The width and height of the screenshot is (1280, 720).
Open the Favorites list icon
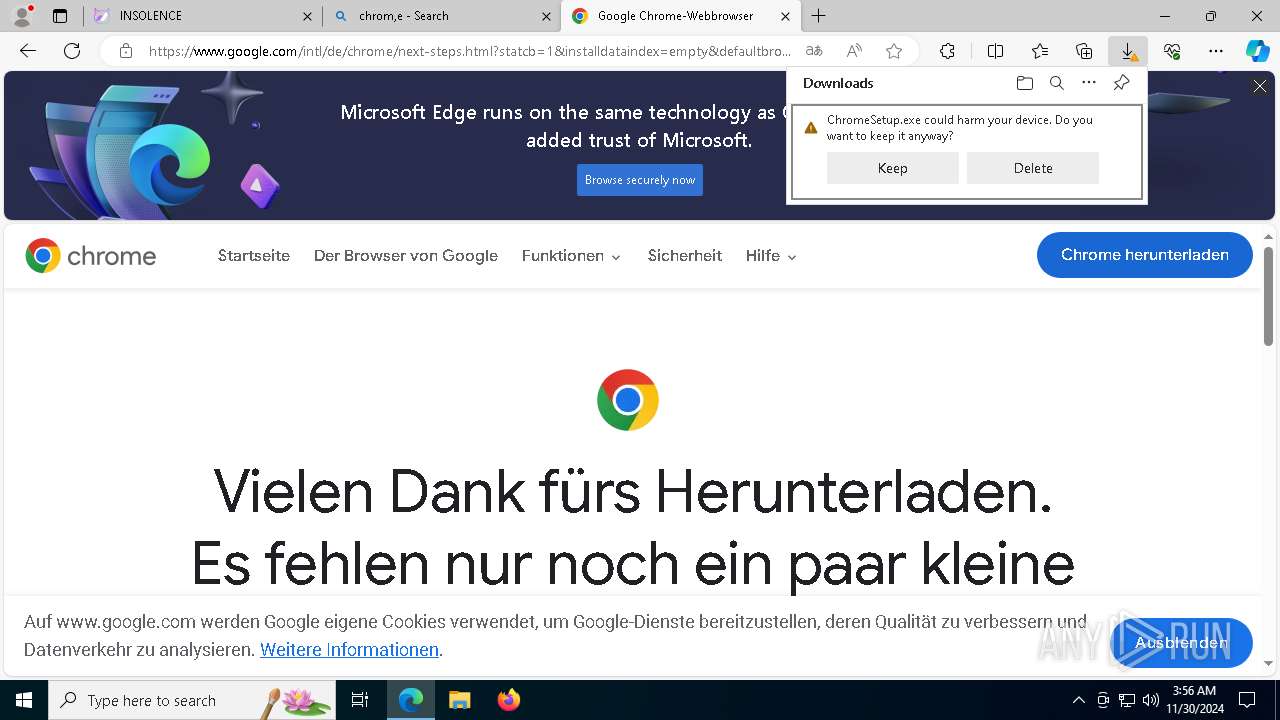1040,51
